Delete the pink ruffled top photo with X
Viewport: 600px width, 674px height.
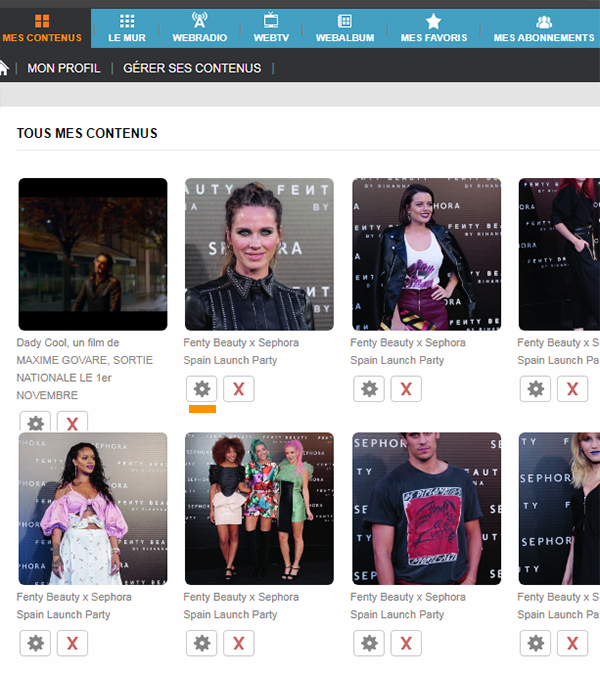[72, 643]
